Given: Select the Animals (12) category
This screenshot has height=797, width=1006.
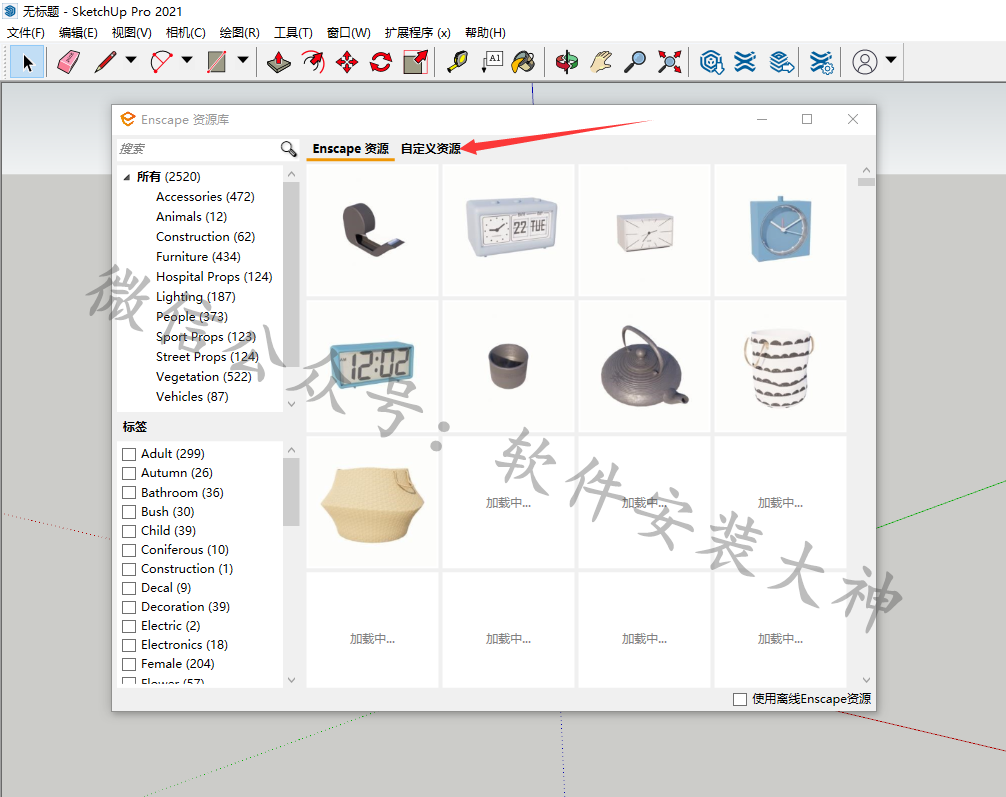Looking at the screenshot, I should click(x=191, y=217).
